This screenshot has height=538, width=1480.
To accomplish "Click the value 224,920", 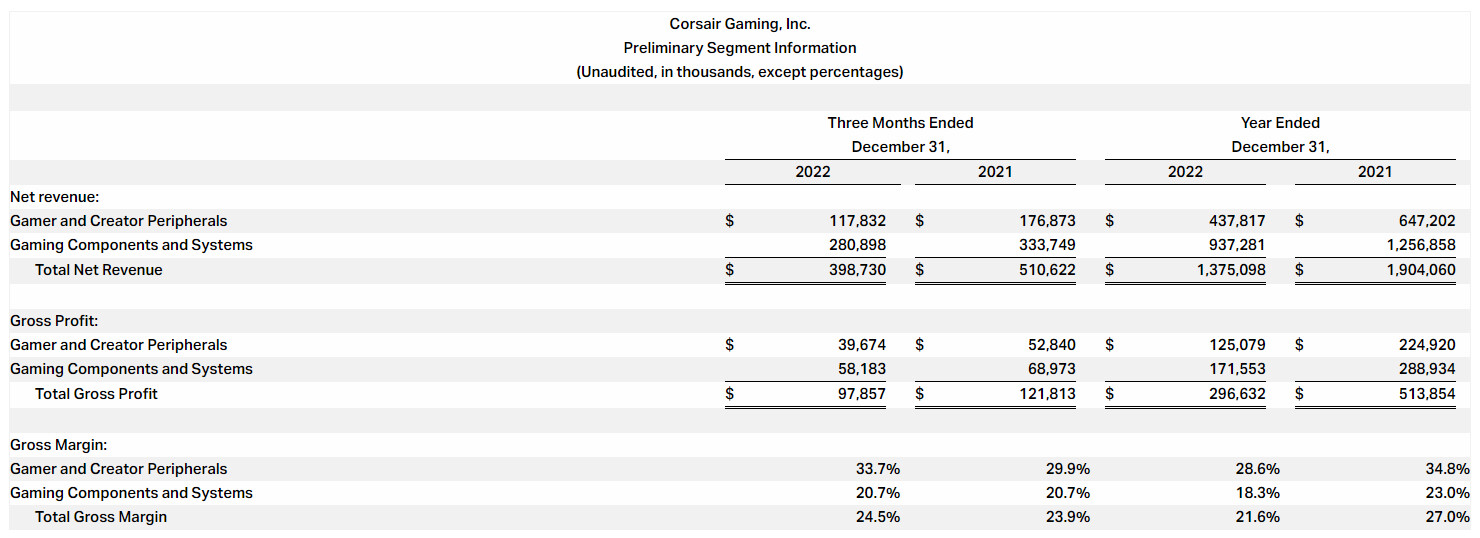I will (1425, 345).
